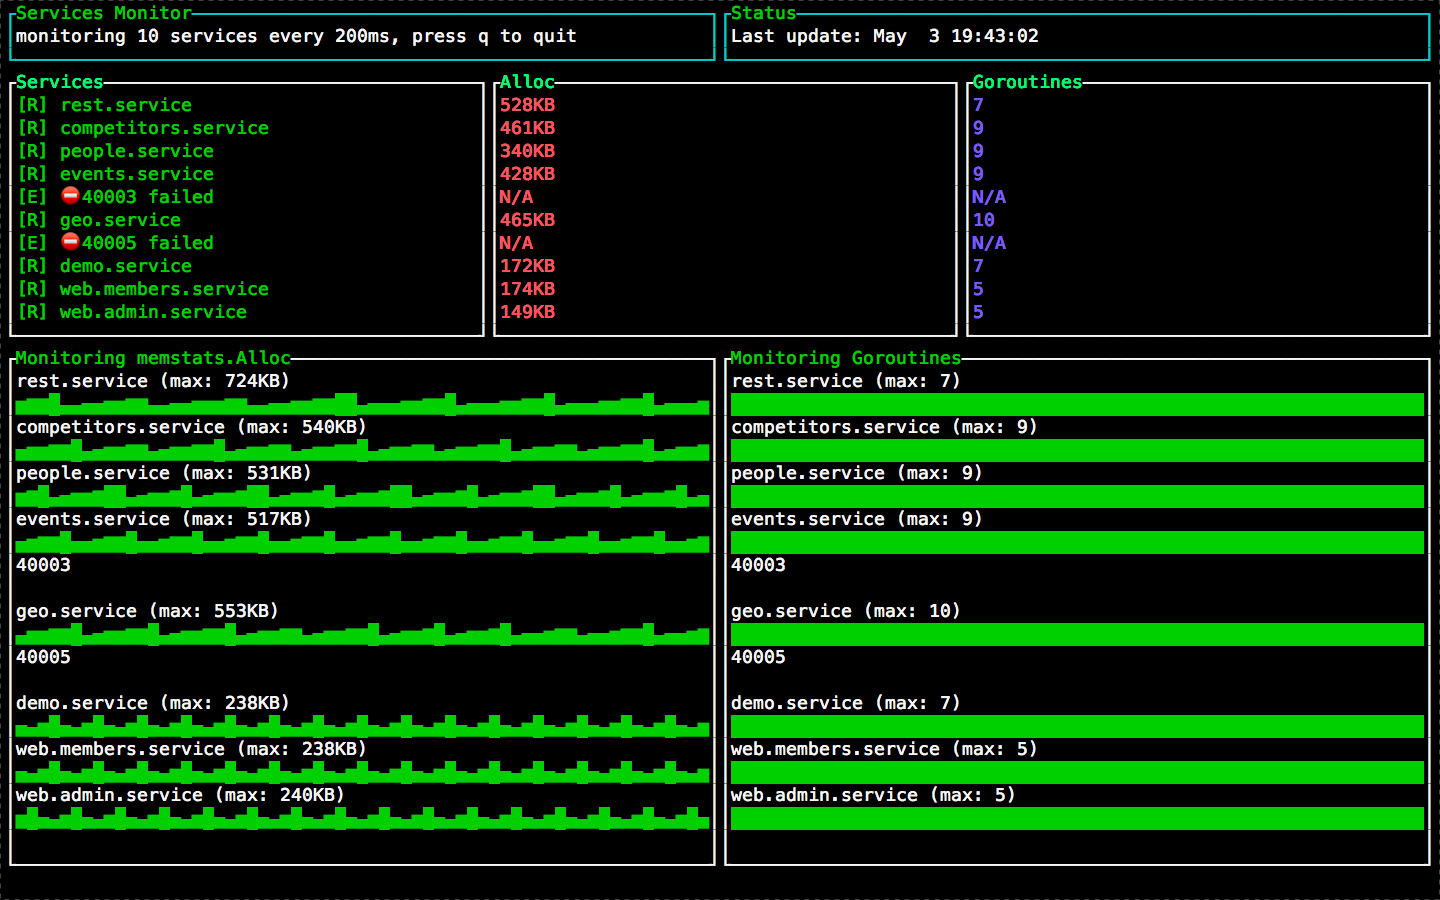Screen dimensions: 1440x900
Task: Click rest.service (max: 7) goroutines label
Action: [846, 381]
